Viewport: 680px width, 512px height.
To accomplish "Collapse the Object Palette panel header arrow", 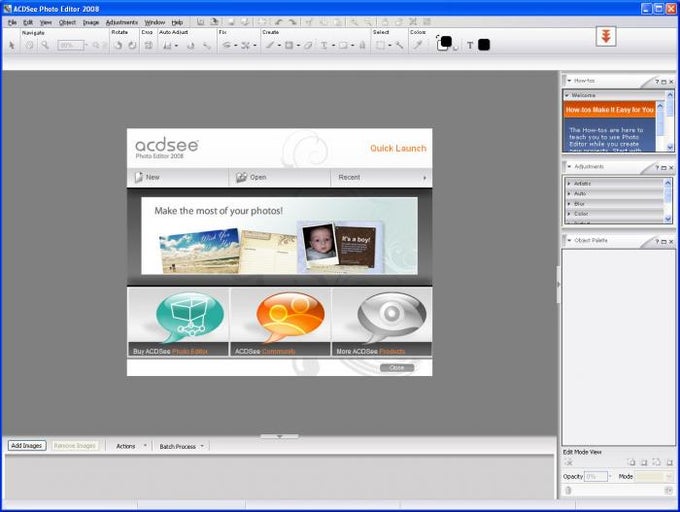I will point(569,240).
